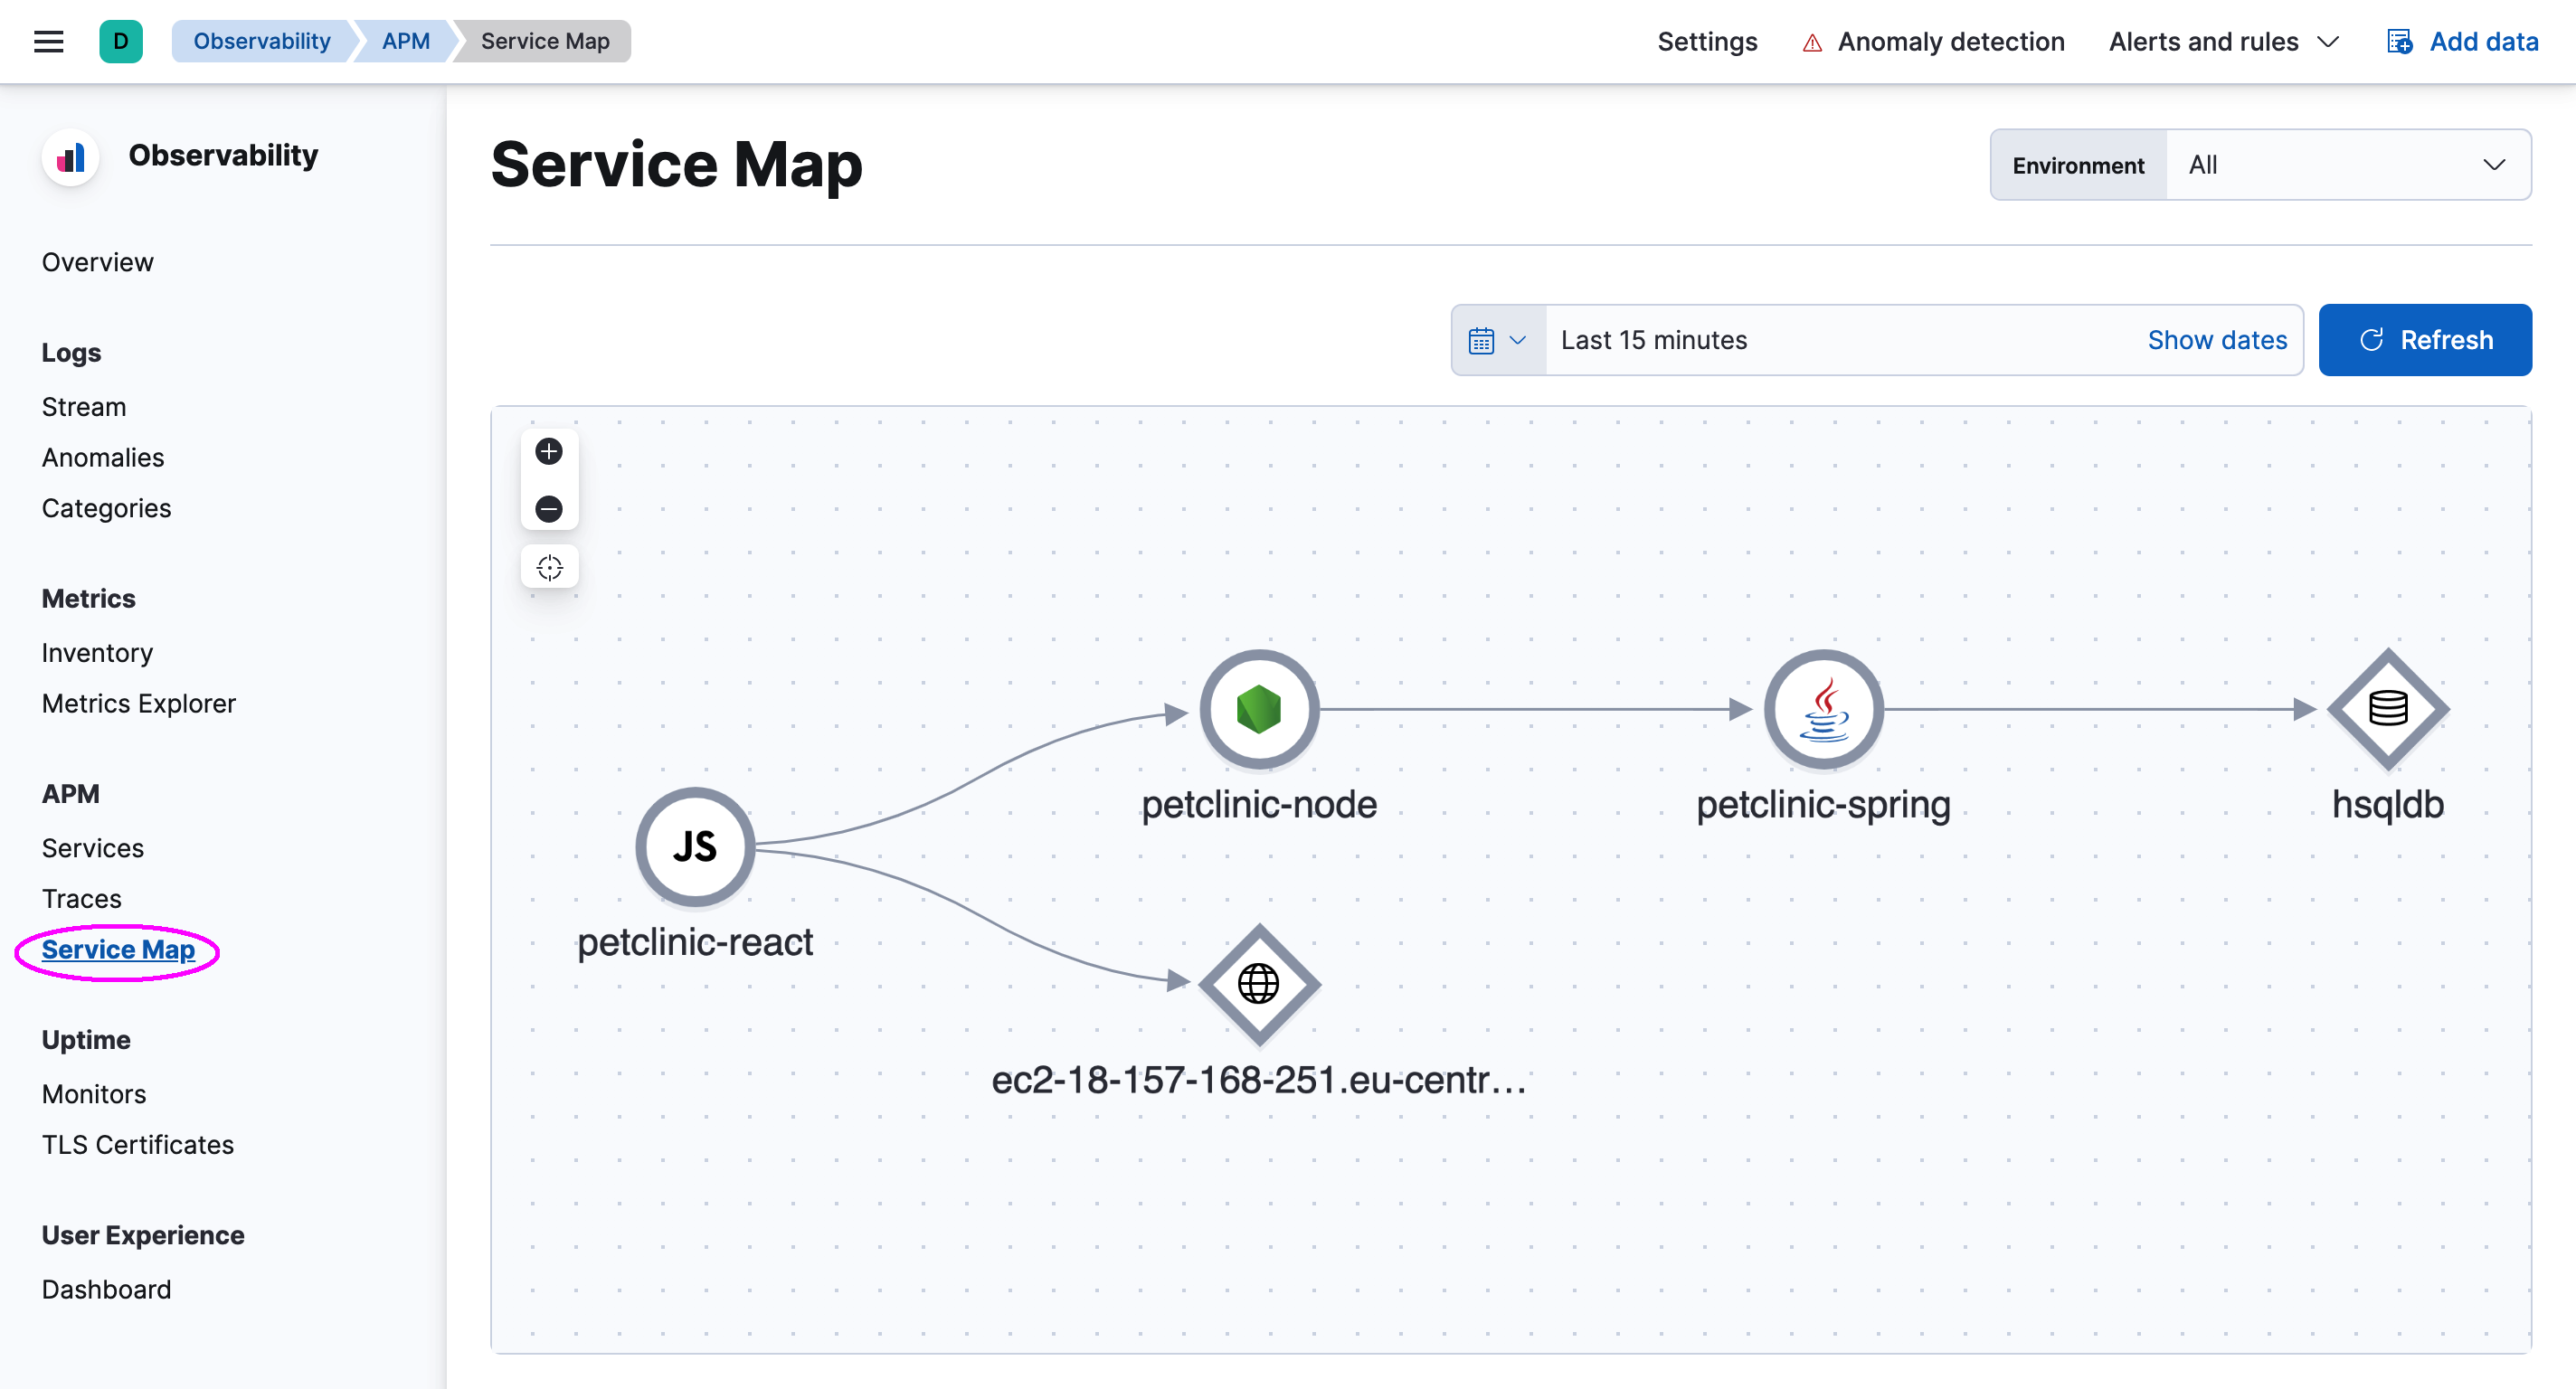Go to Traces in APM sidebar
2576x1389 pixels.
(x=81, y=898)
